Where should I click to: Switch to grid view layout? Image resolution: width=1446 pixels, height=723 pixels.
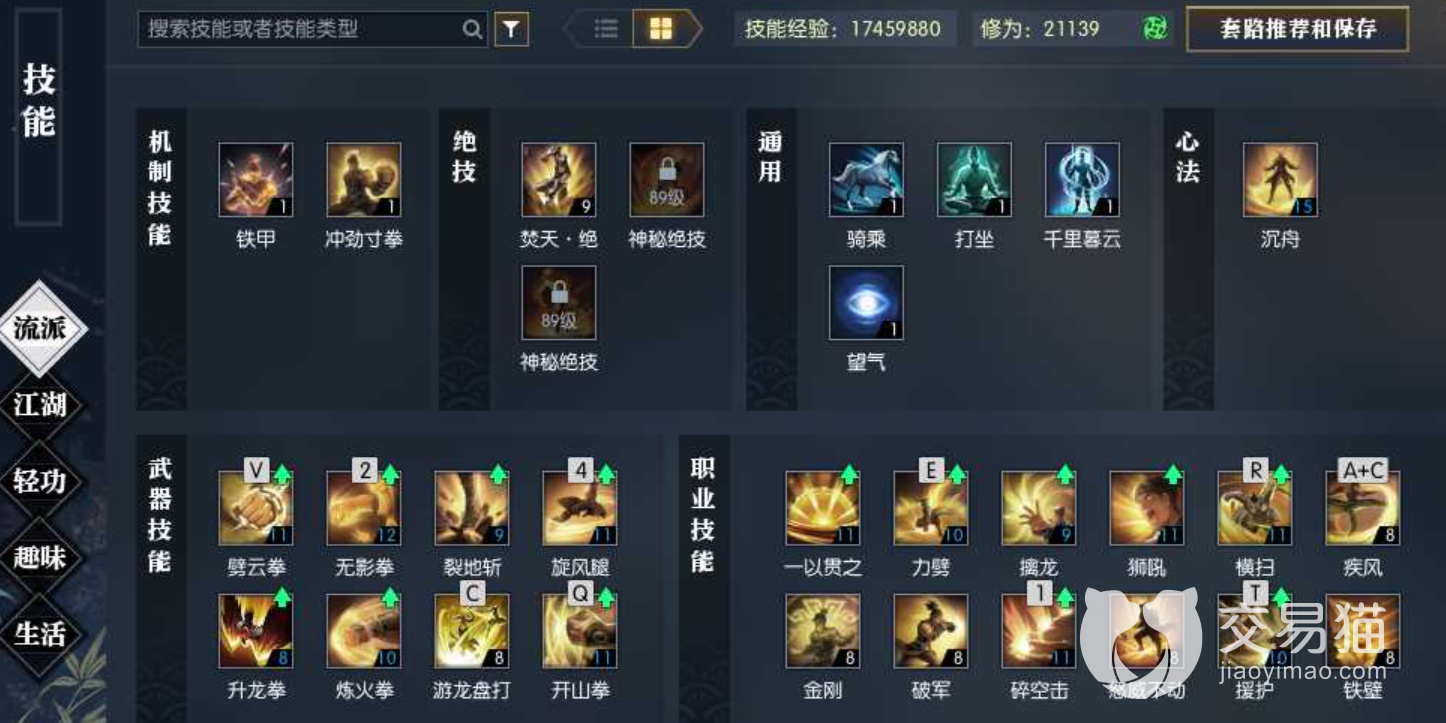tap(660, 29)
